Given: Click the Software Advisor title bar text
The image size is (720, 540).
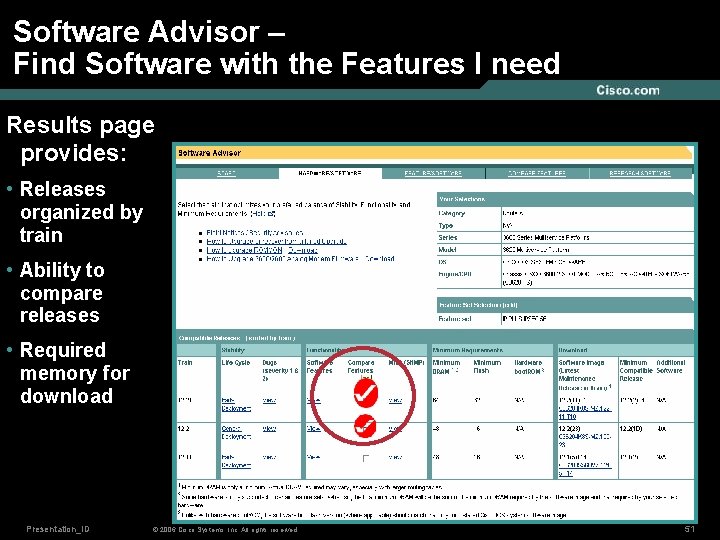Looking at the screenshot, I should [x=209, y=153].
